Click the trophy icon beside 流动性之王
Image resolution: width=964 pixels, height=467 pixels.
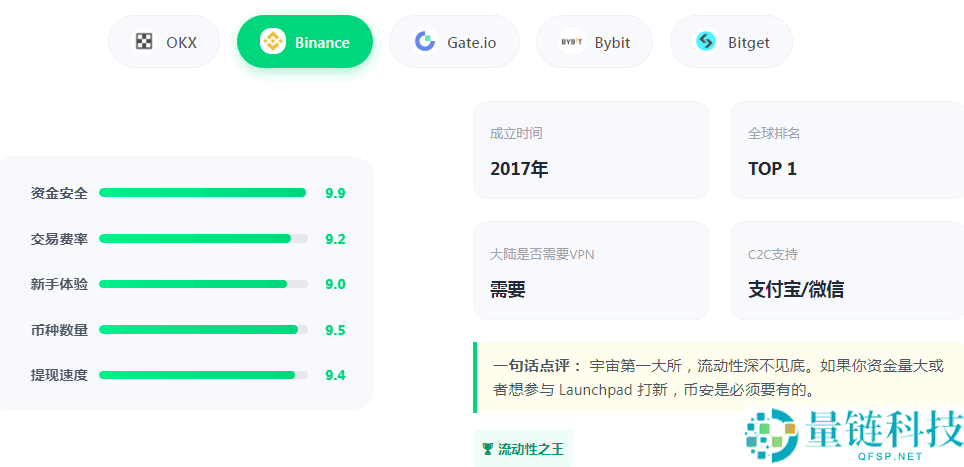(488, 449)
